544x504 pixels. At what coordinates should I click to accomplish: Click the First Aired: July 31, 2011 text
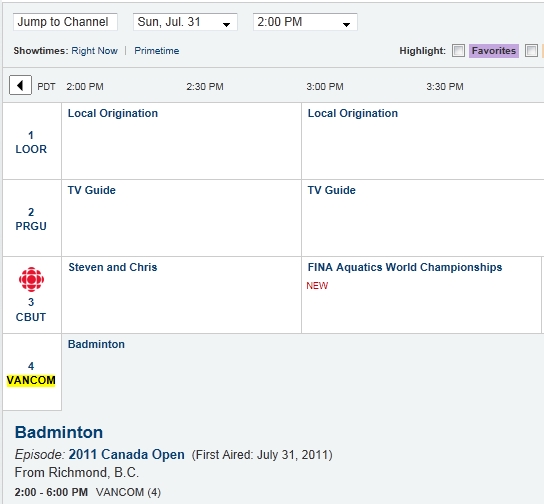point(262,454)
